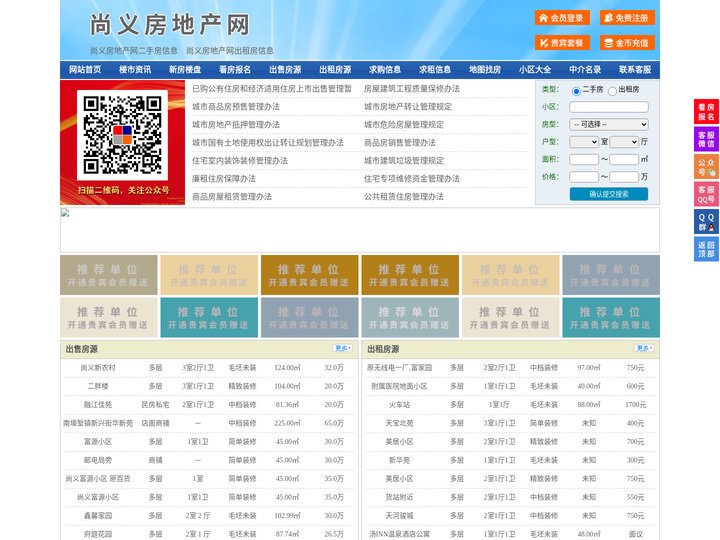Open the 楼市资讯 nav item
Screen dimensions: 720x540
(x=135, y=70)
